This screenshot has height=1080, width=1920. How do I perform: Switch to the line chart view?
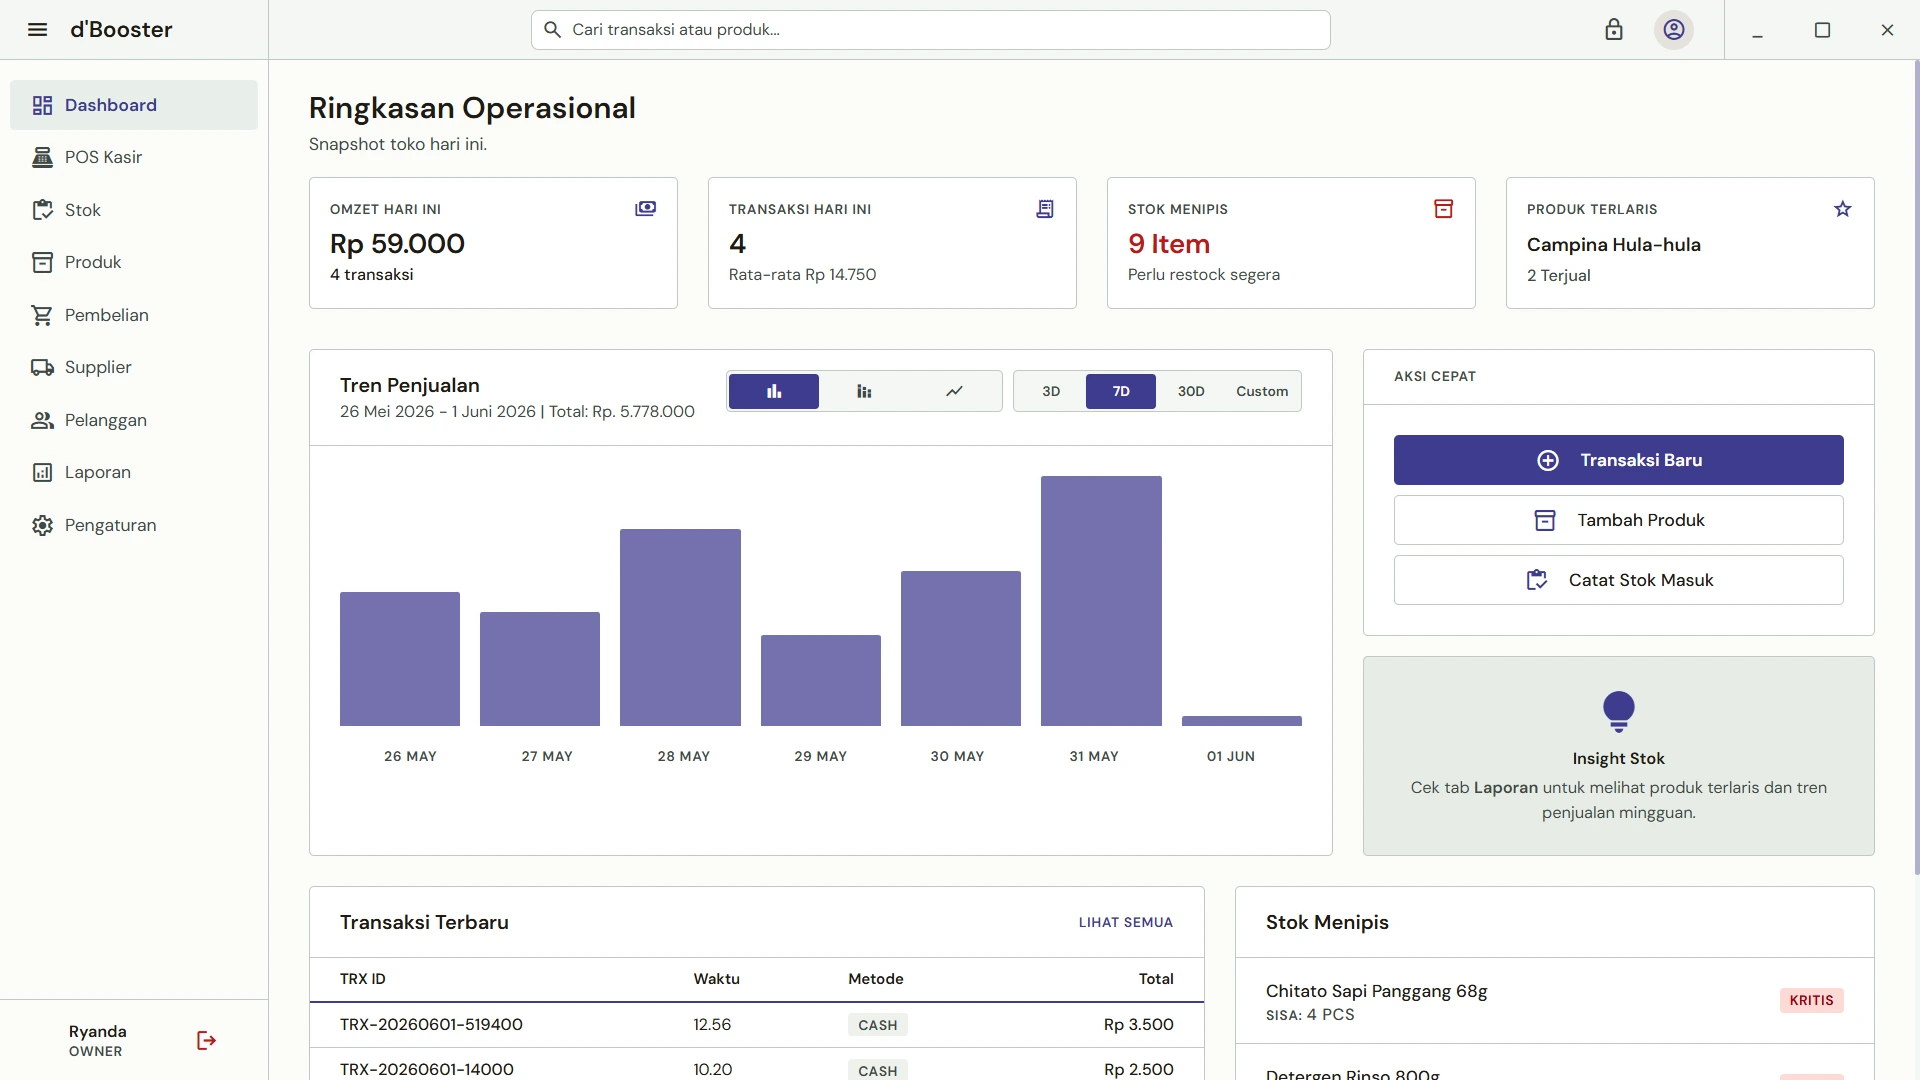tap(955, 391)
